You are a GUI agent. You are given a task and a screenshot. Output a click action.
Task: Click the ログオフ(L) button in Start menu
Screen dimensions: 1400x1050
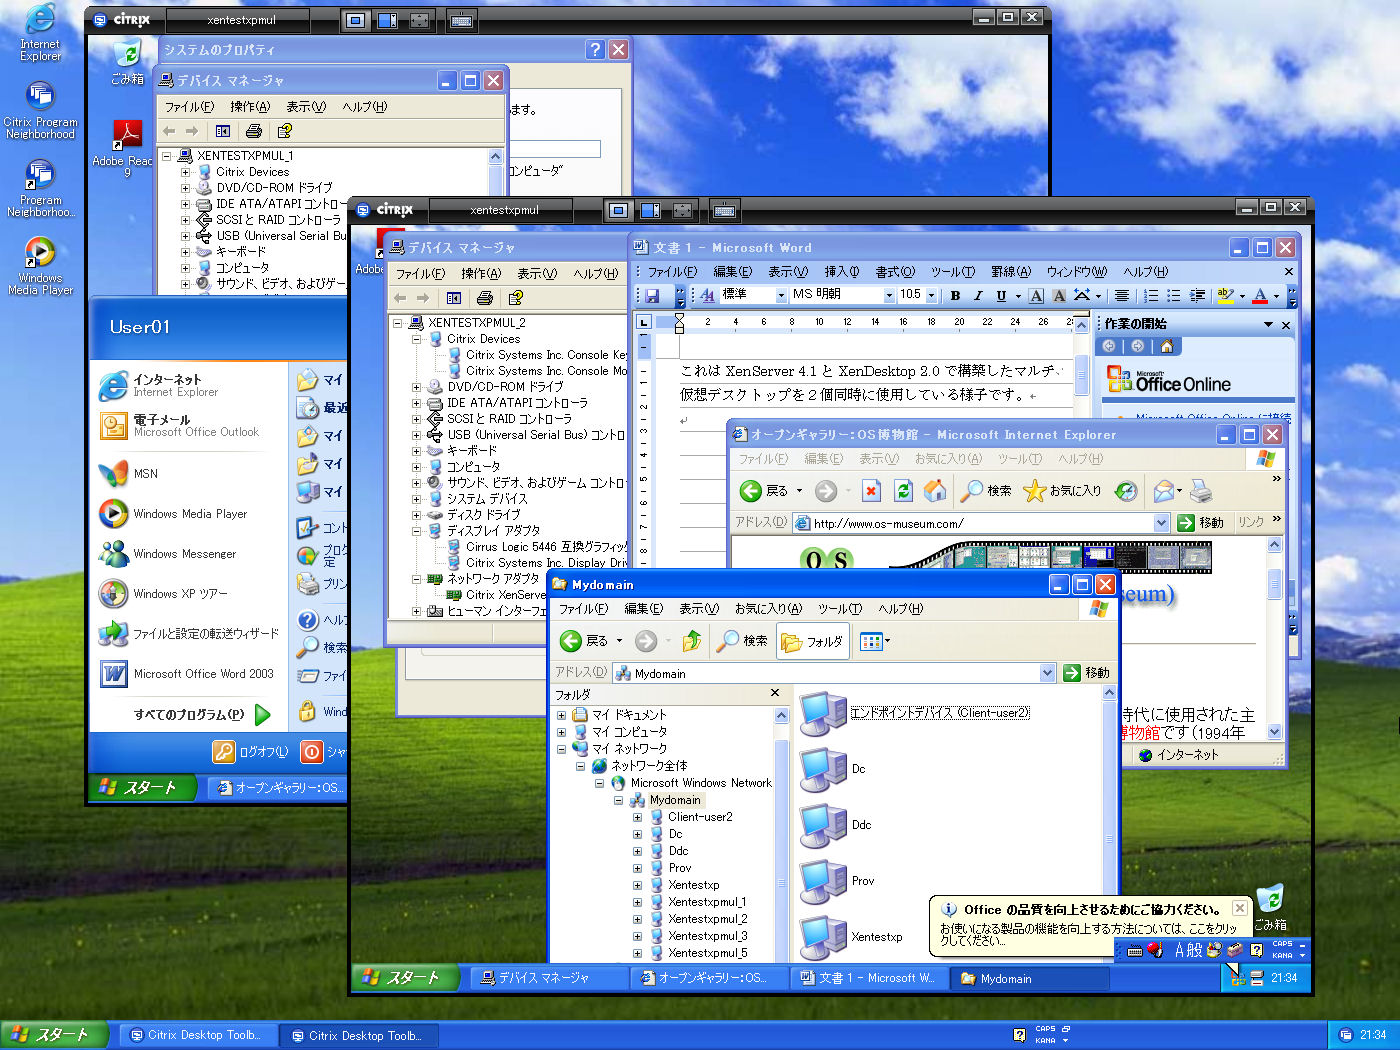point(250,752)
